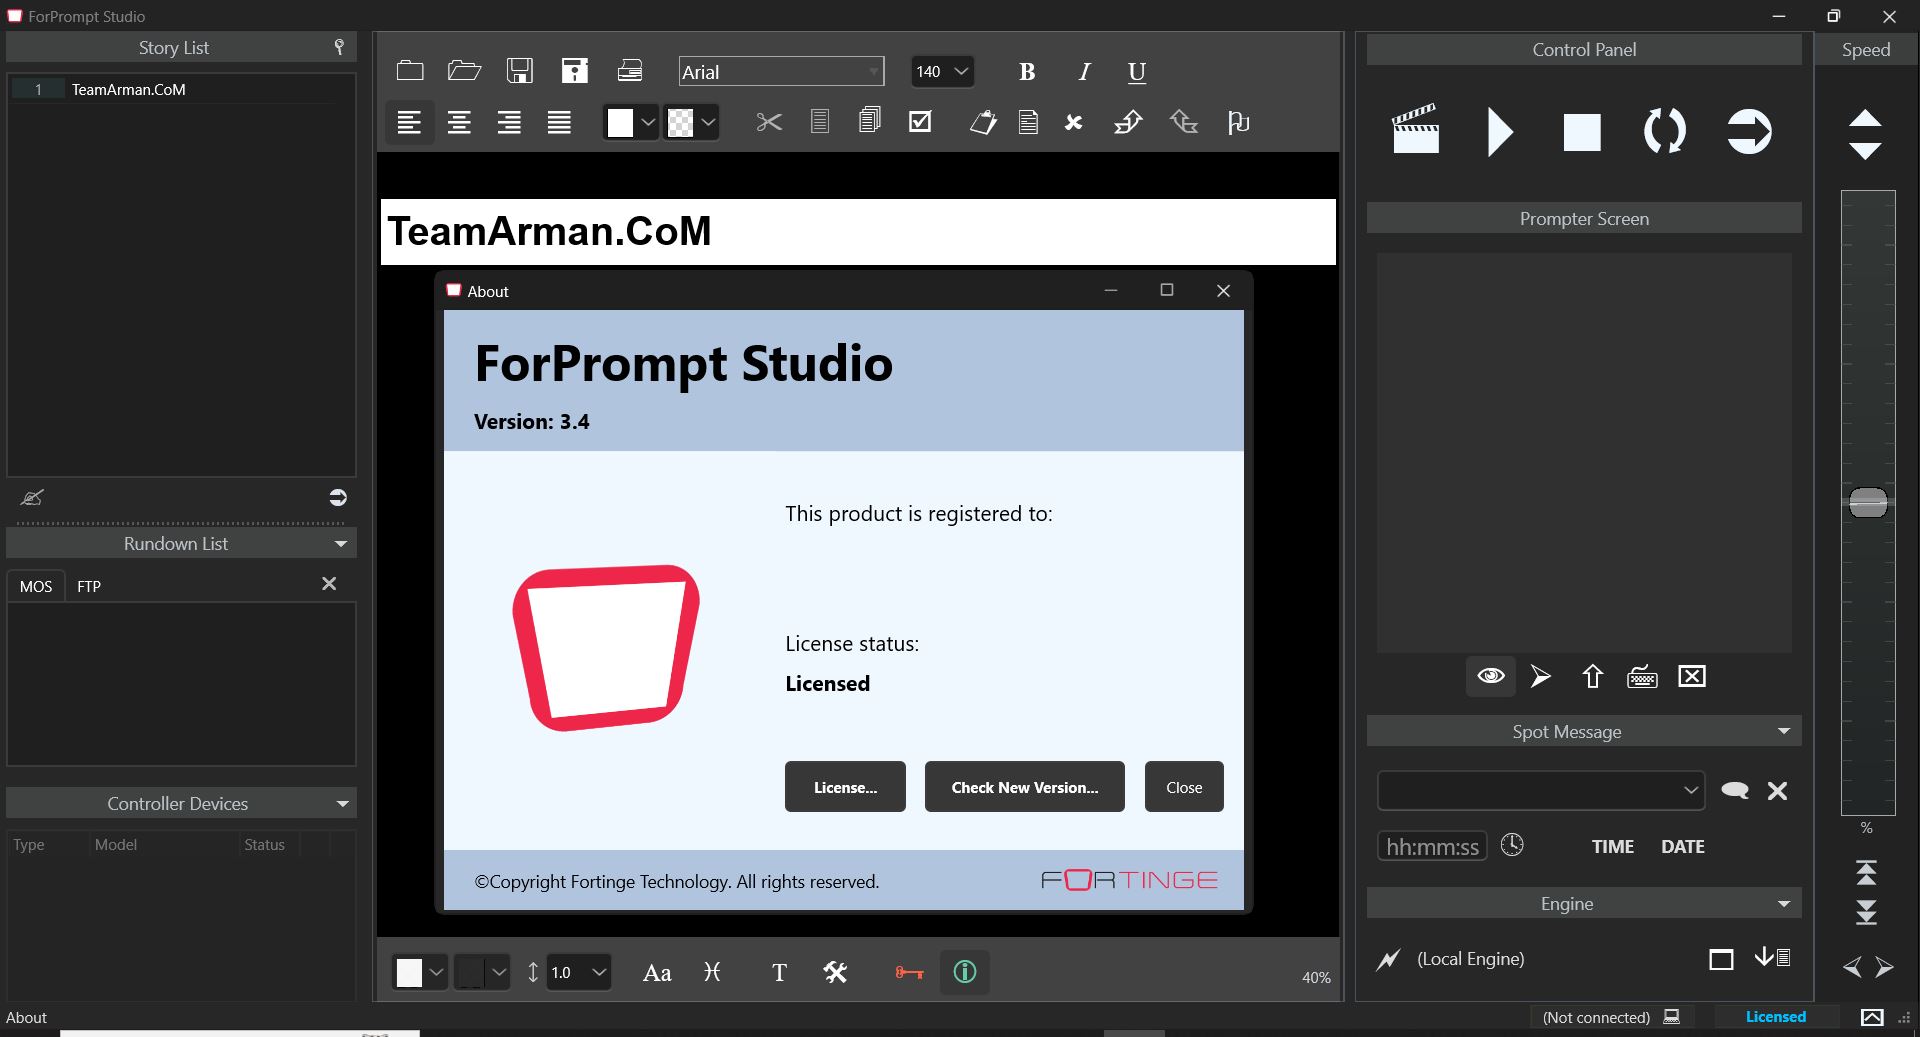Click the Close button in About dialog
Viewport: 1920px width, 1037px height.
coord(1184,787)
